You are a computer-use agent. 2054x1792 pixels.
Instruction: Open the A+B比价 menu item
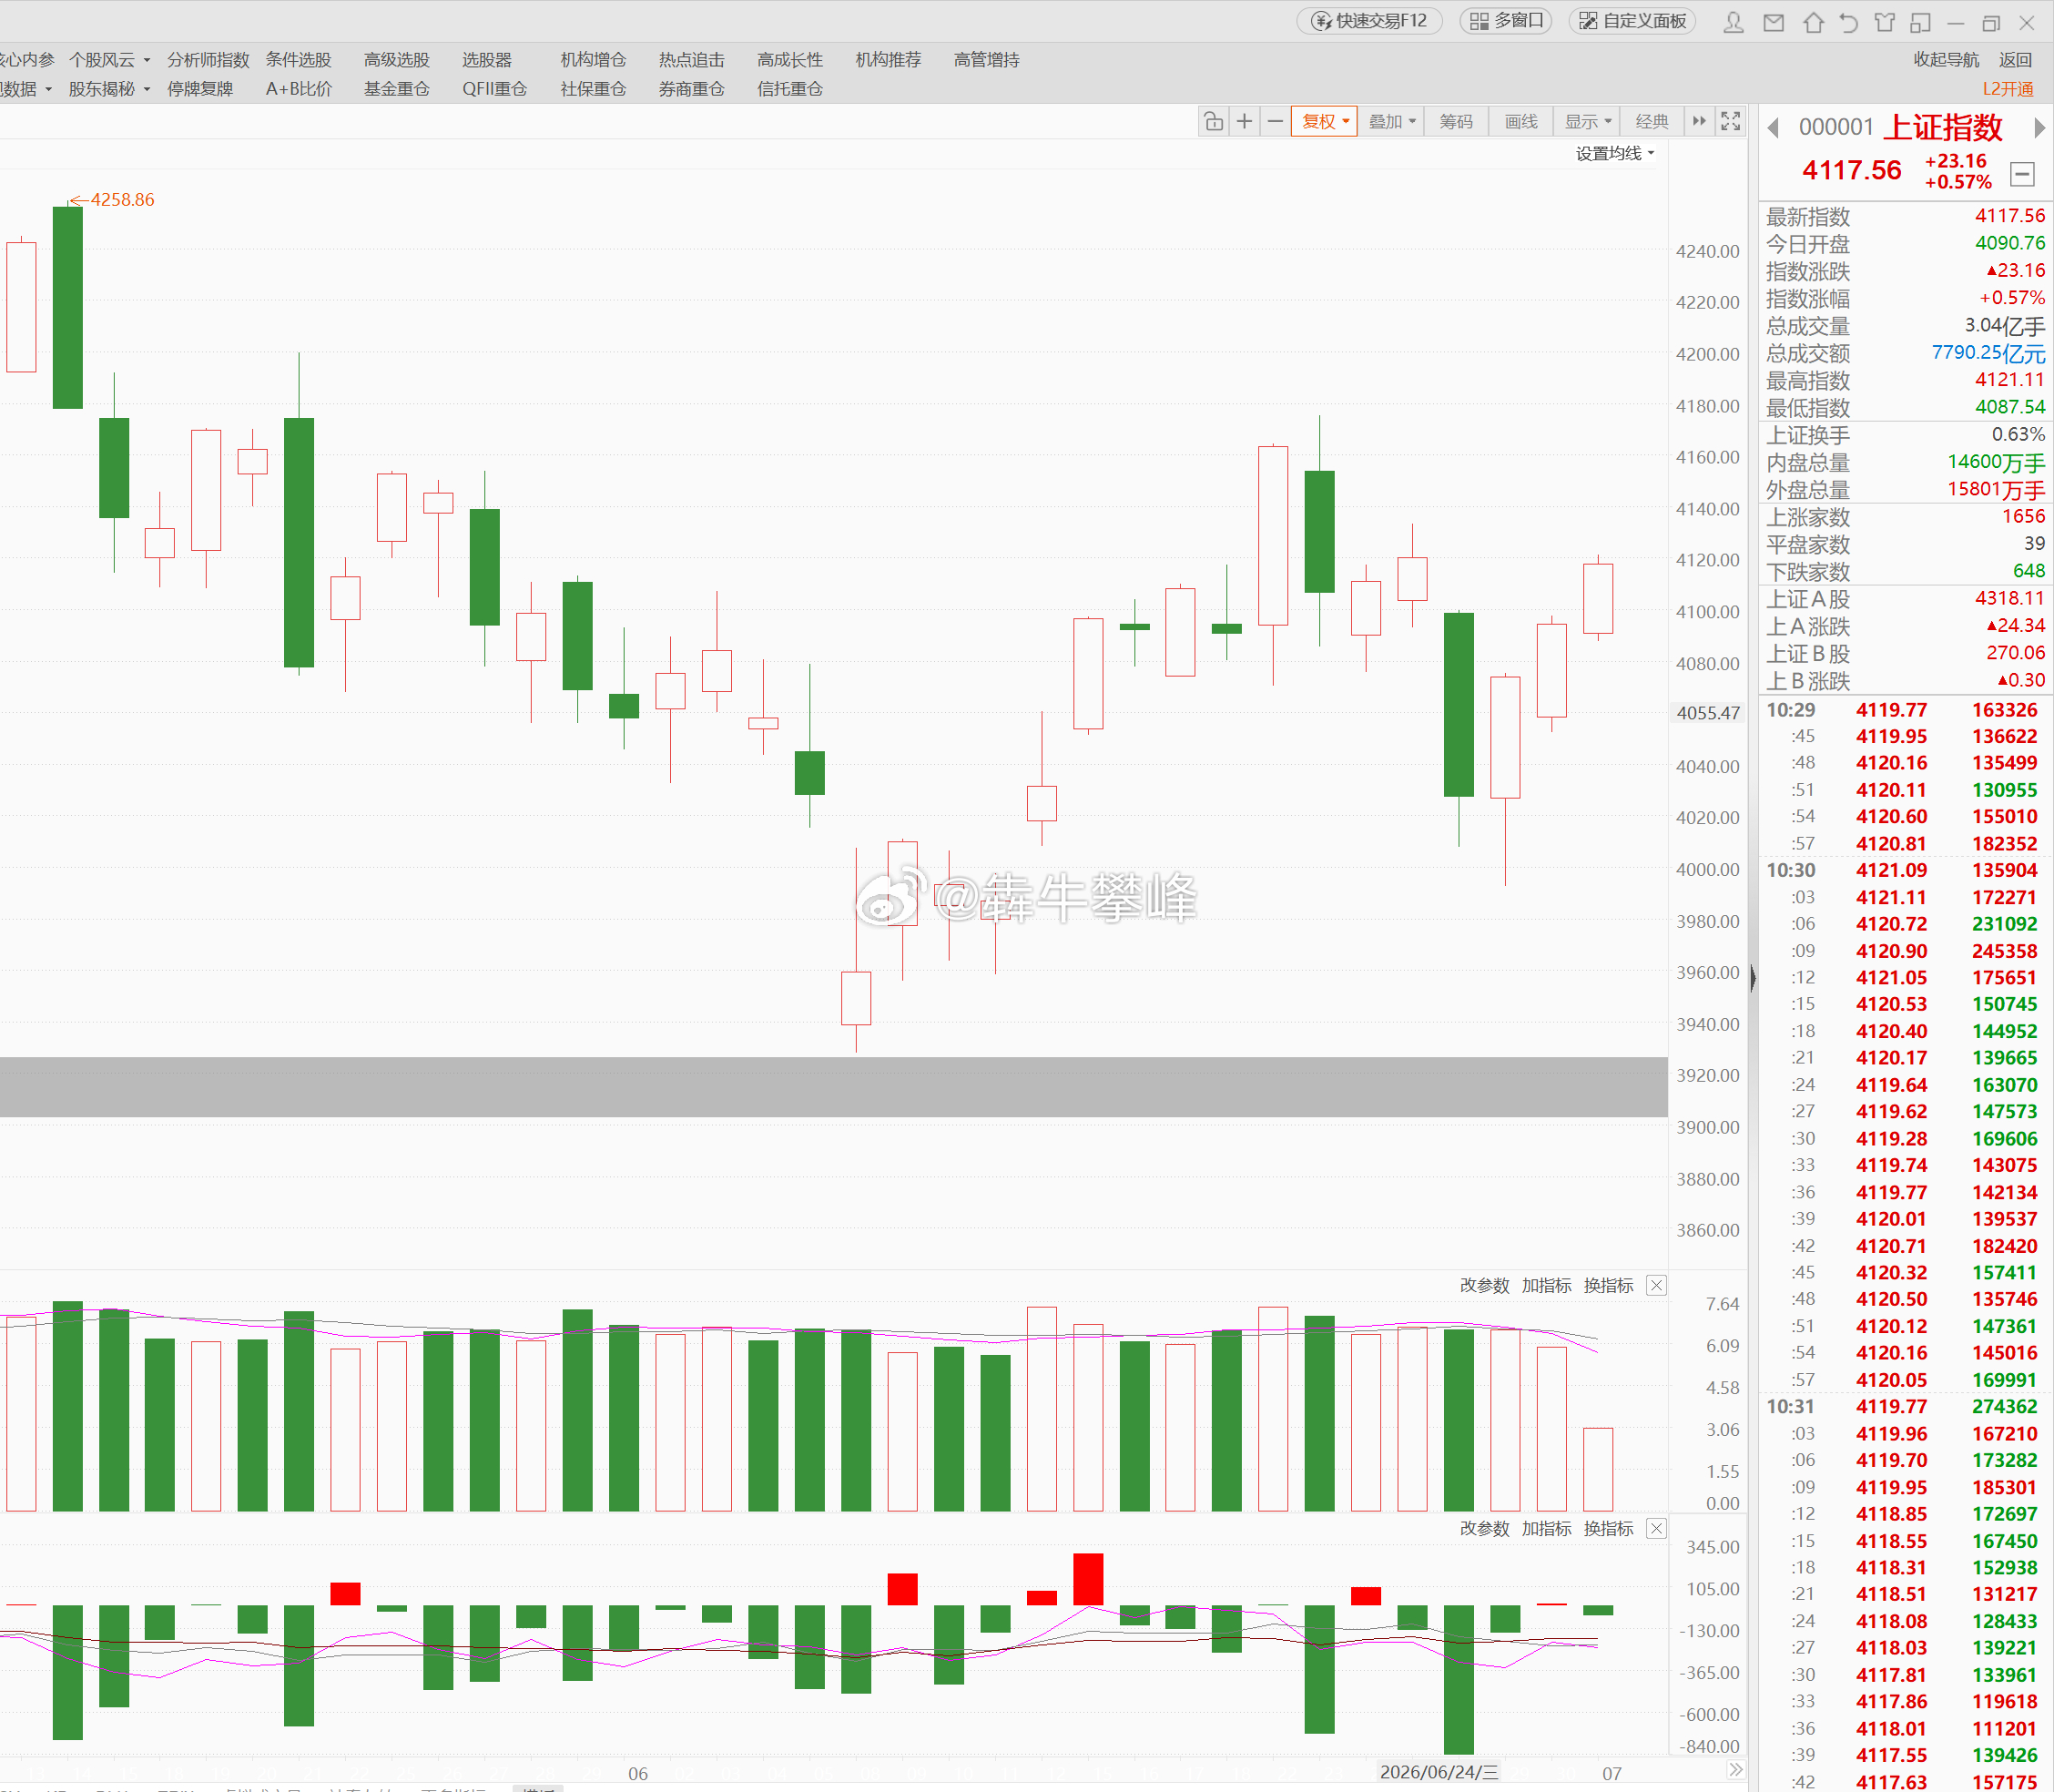(298, 89)
